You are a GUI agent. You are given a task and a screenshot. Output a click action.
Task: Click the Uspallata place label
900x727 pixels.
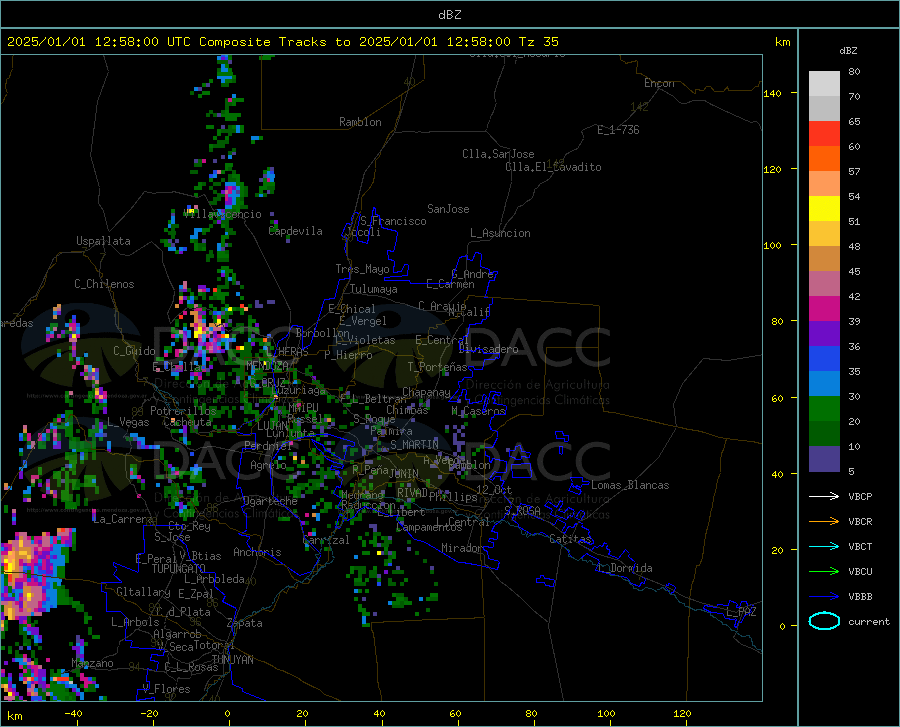point(103,241)
